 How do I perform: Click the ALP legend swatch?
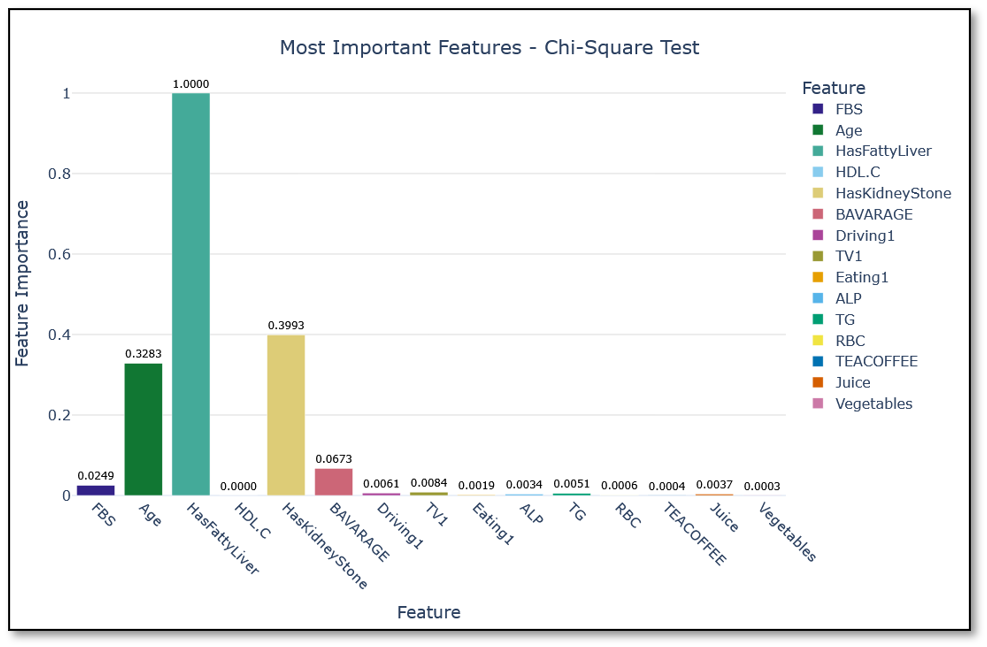817,298
